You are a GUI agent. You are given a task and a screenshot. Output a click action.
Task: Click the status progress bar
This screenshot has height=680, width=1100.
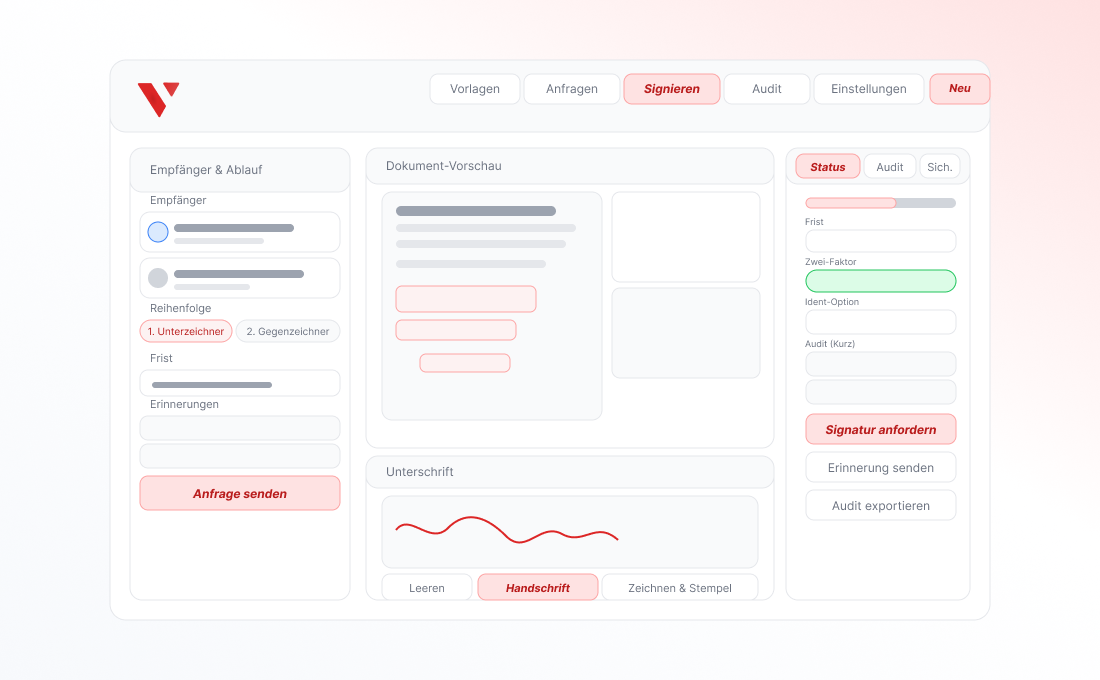tap(880, 203)
